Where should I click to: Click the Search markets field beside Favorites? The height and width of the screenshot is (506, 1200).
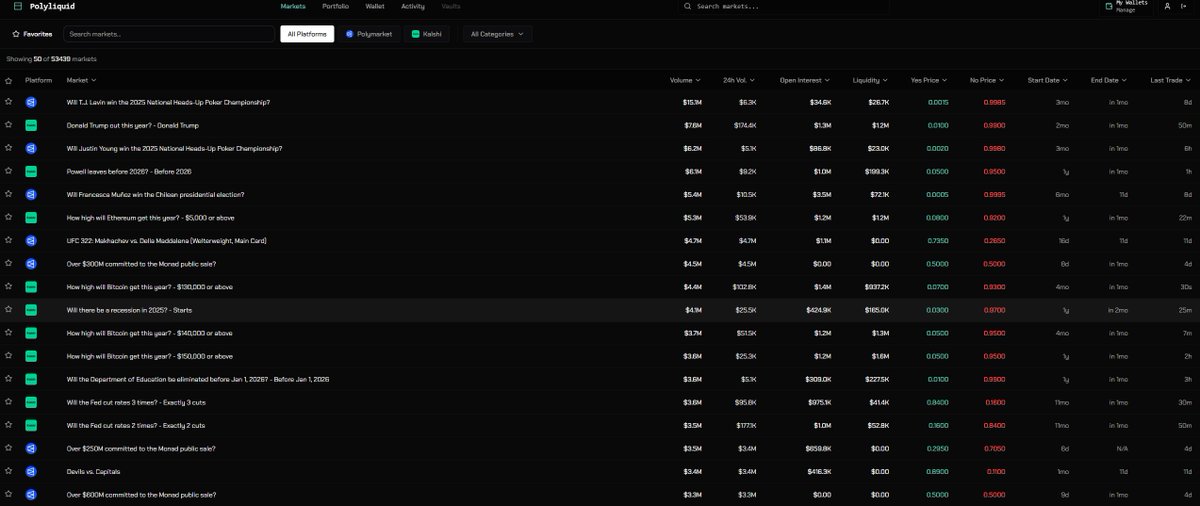coord(169,34)
